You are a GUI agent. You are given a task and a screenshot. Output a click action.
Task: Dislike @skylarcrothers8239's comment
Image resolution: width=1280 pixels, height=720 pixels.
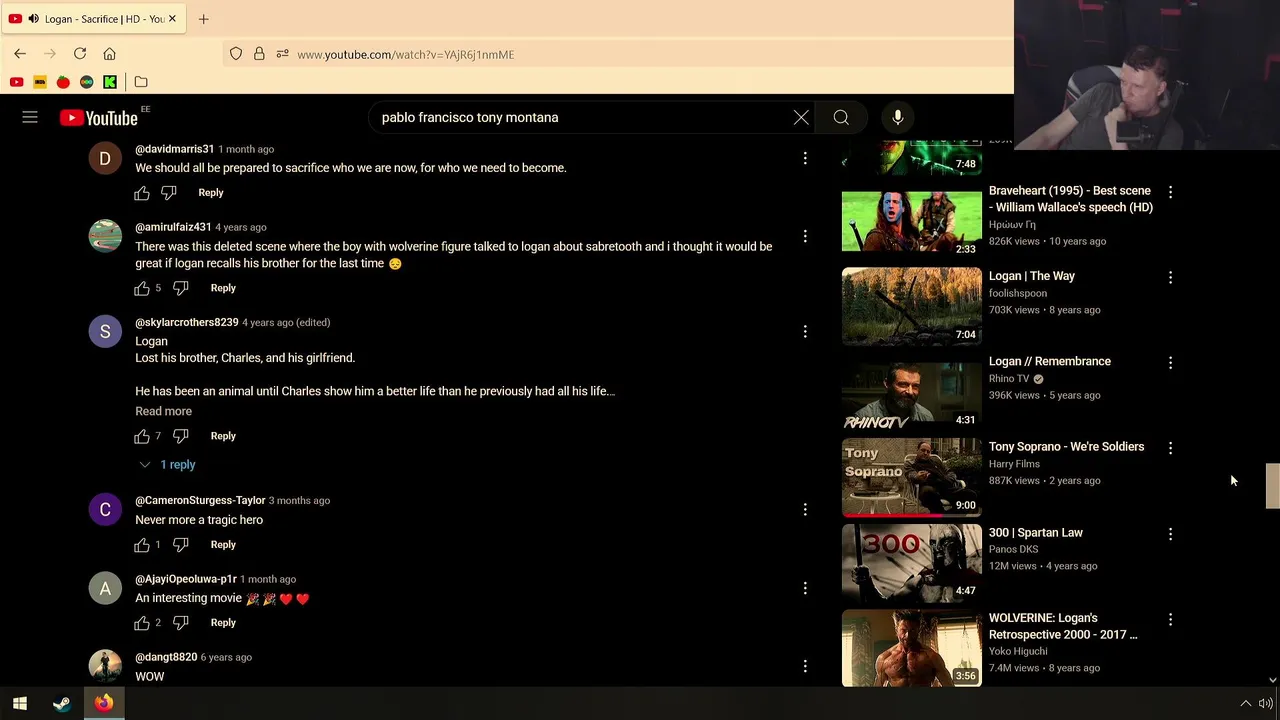click(181, 436)
